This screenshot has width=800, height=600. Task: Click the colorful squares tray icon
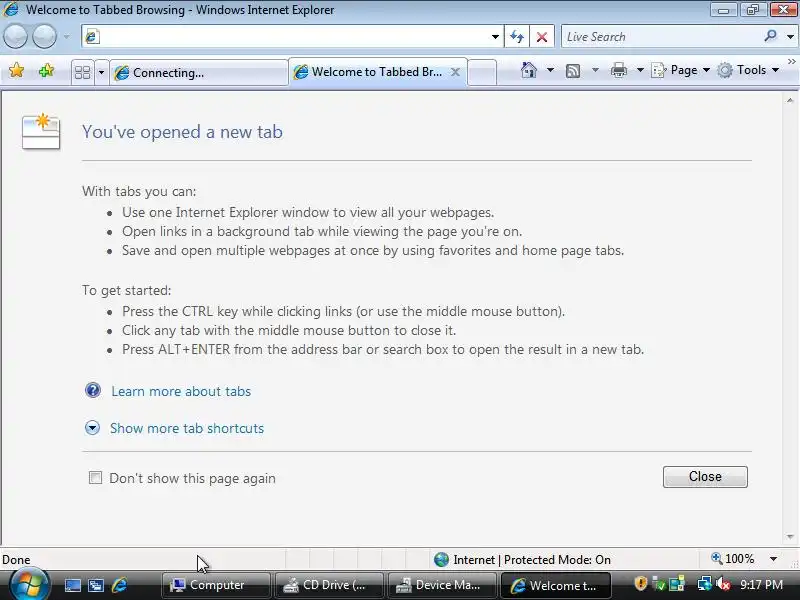pyautogui.click(x=677, y=584)
